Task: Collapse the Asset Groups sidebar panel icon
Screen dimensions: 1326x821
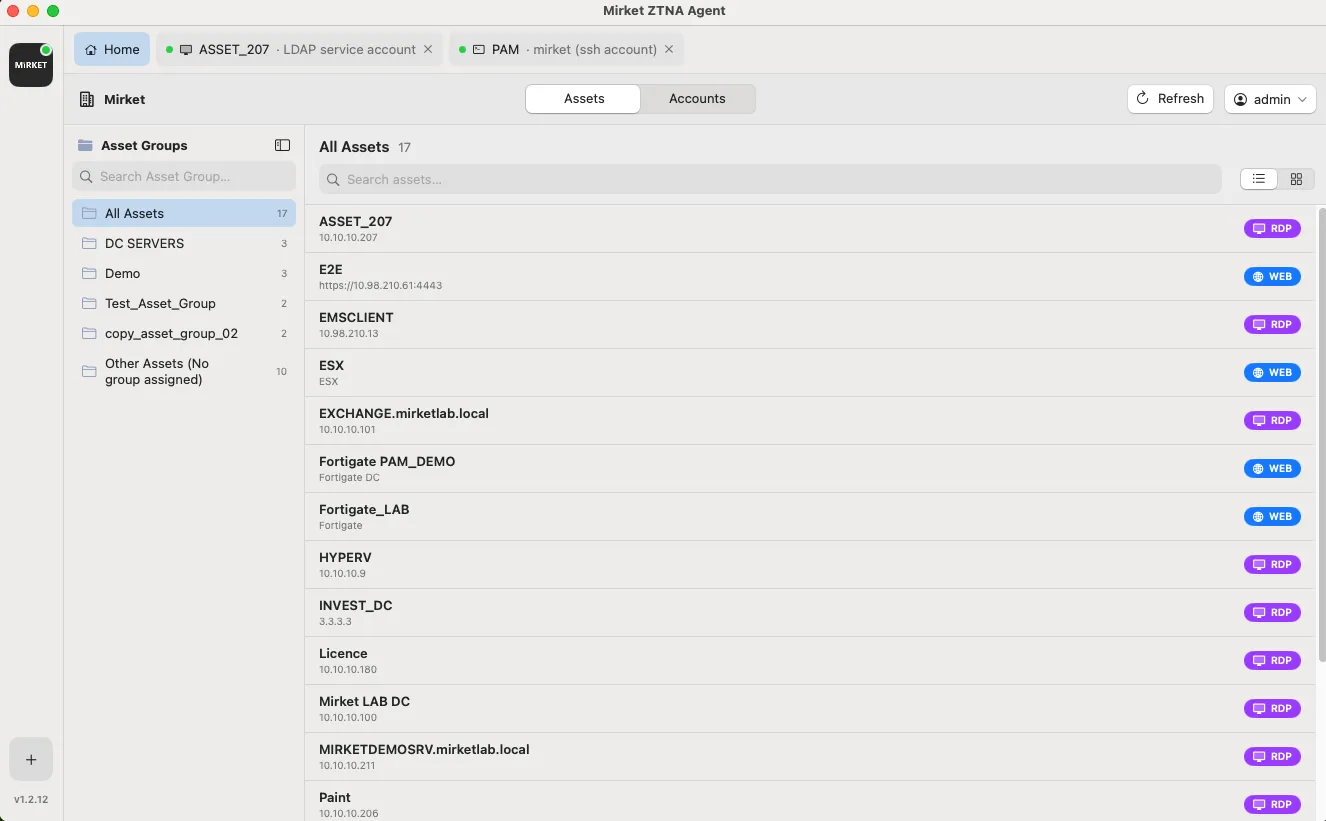Action: (x=282, y=145)
